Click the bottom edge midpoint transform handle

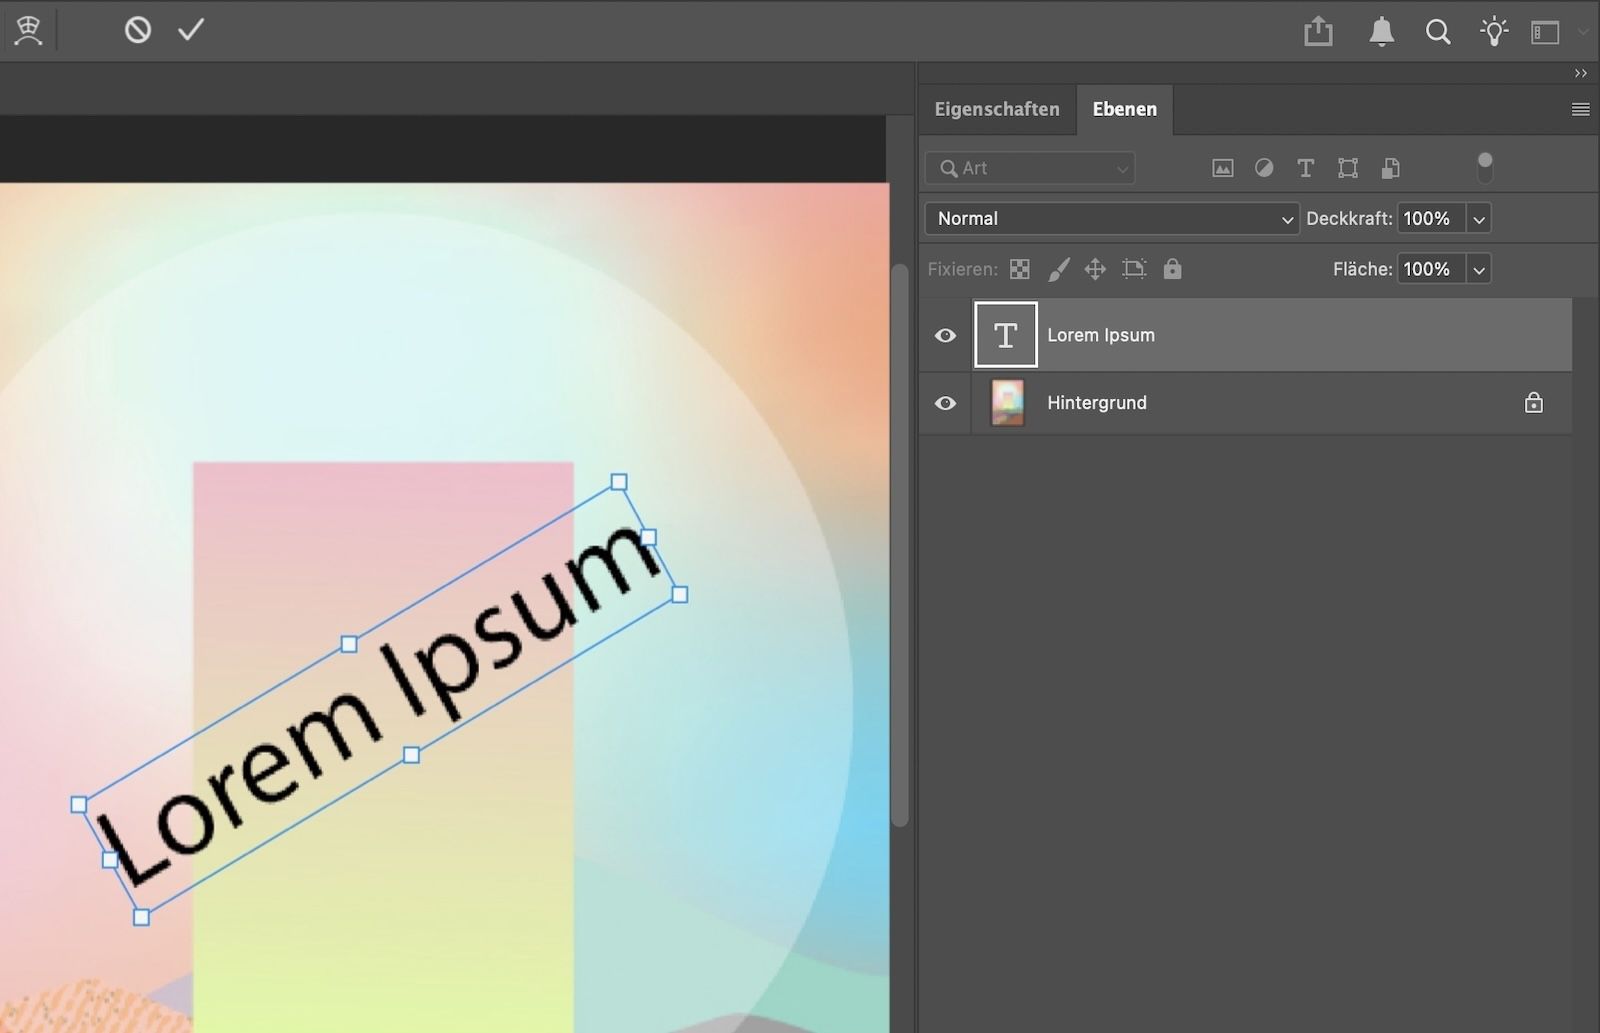(411, 755)
